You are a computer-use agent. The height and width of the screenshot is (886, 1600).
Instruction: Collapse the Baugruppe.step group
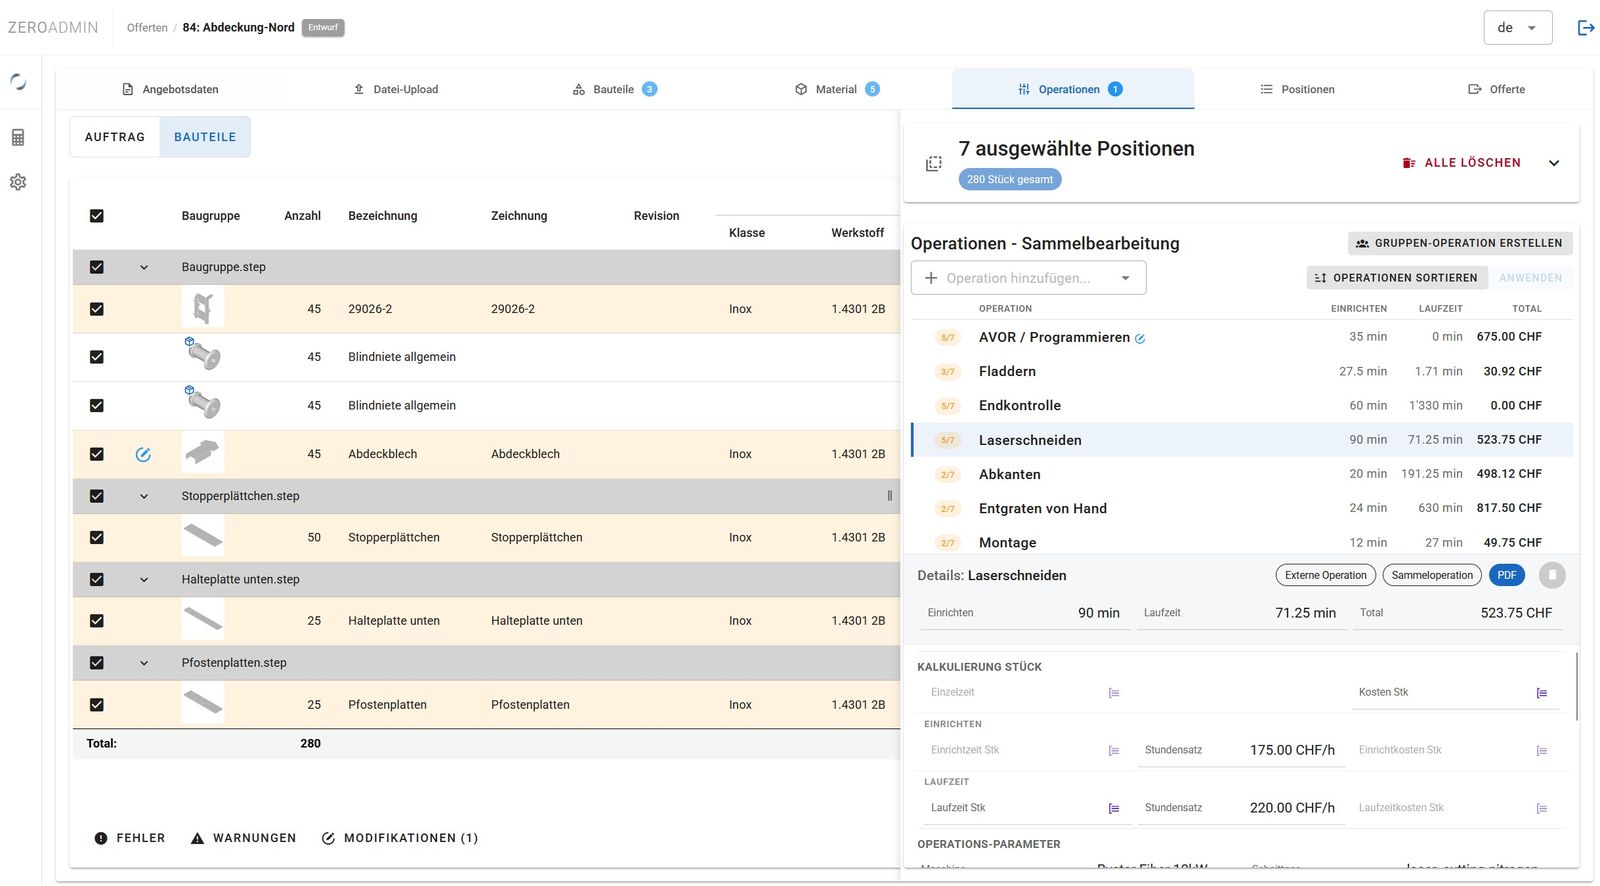(x=144, y=267)
